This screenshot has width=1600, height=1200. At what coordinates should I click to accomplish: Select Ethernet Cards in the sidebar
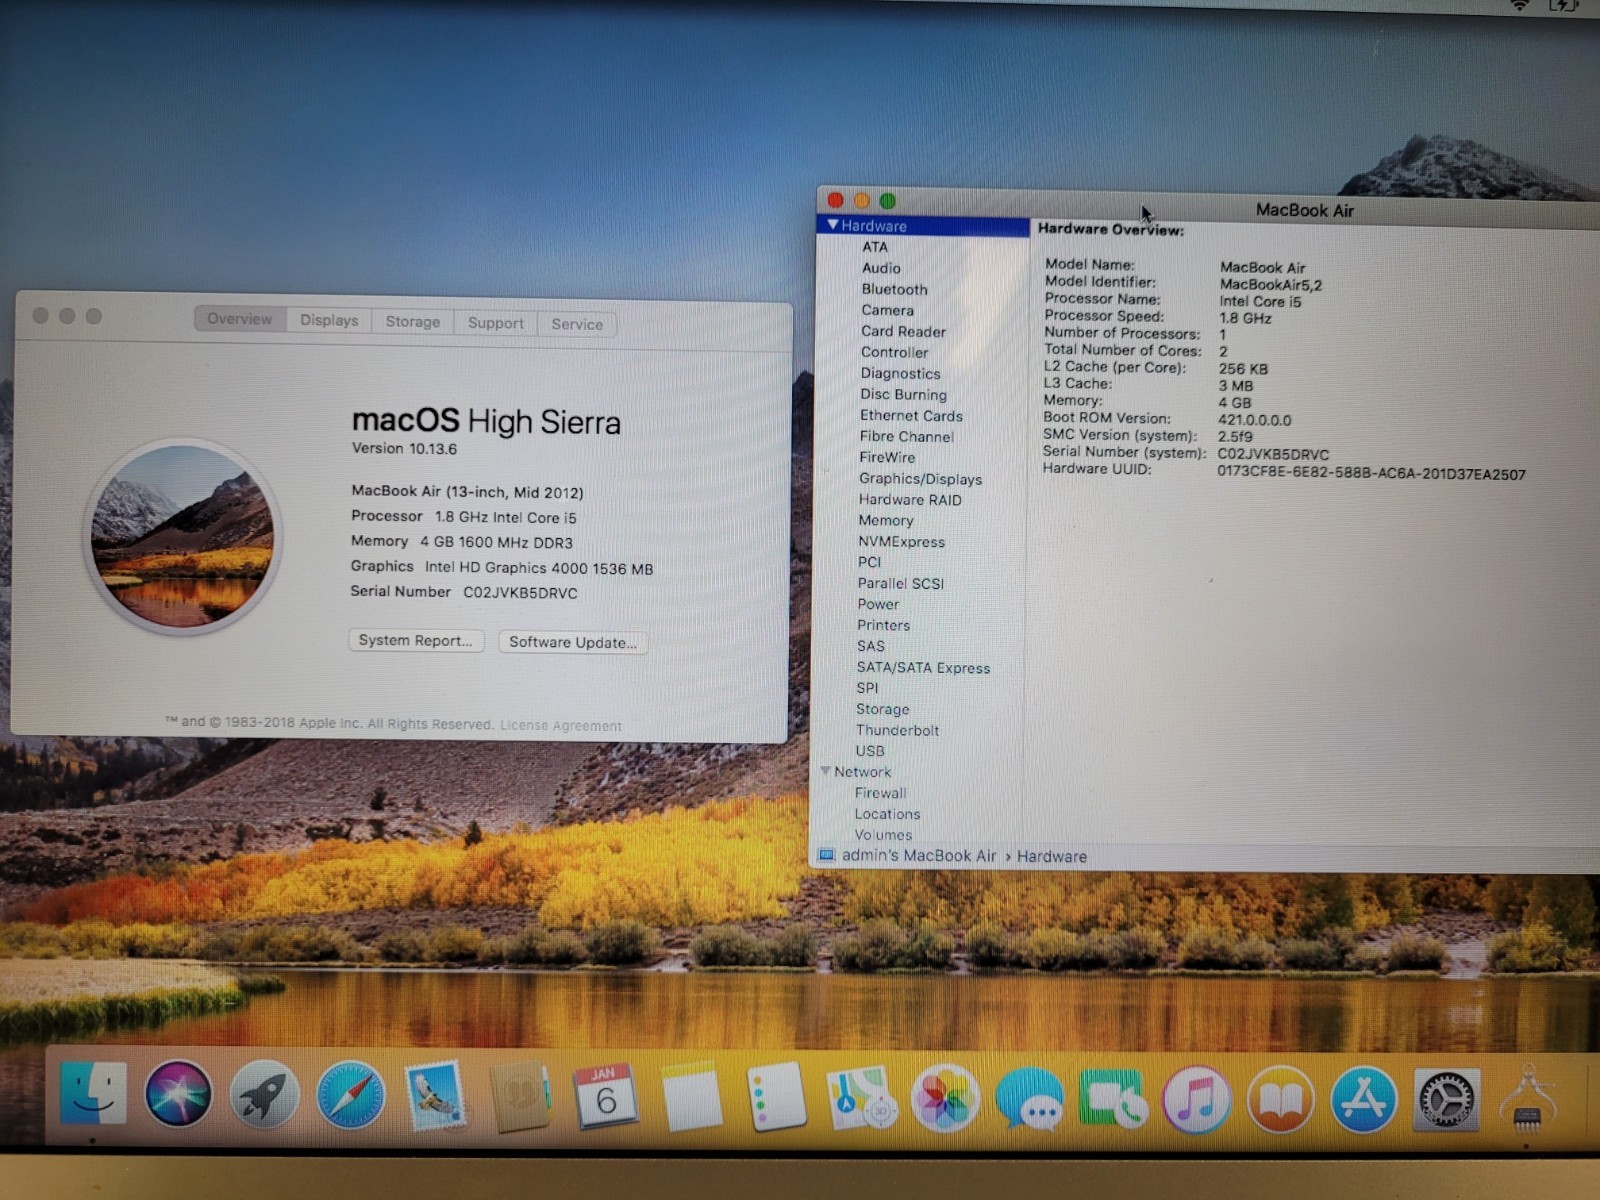[911, 415]
